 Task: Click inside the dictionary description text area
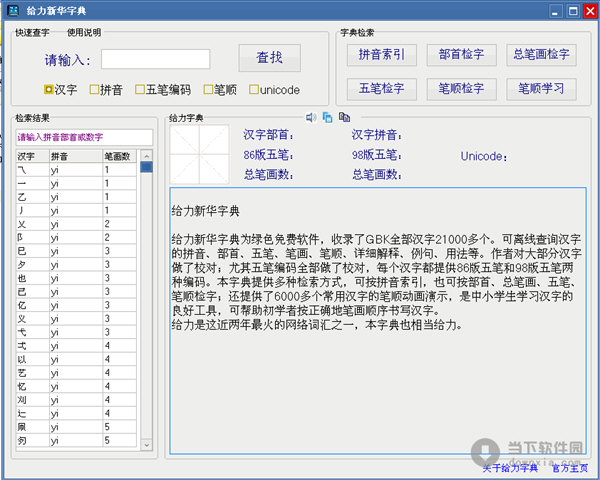378,321
